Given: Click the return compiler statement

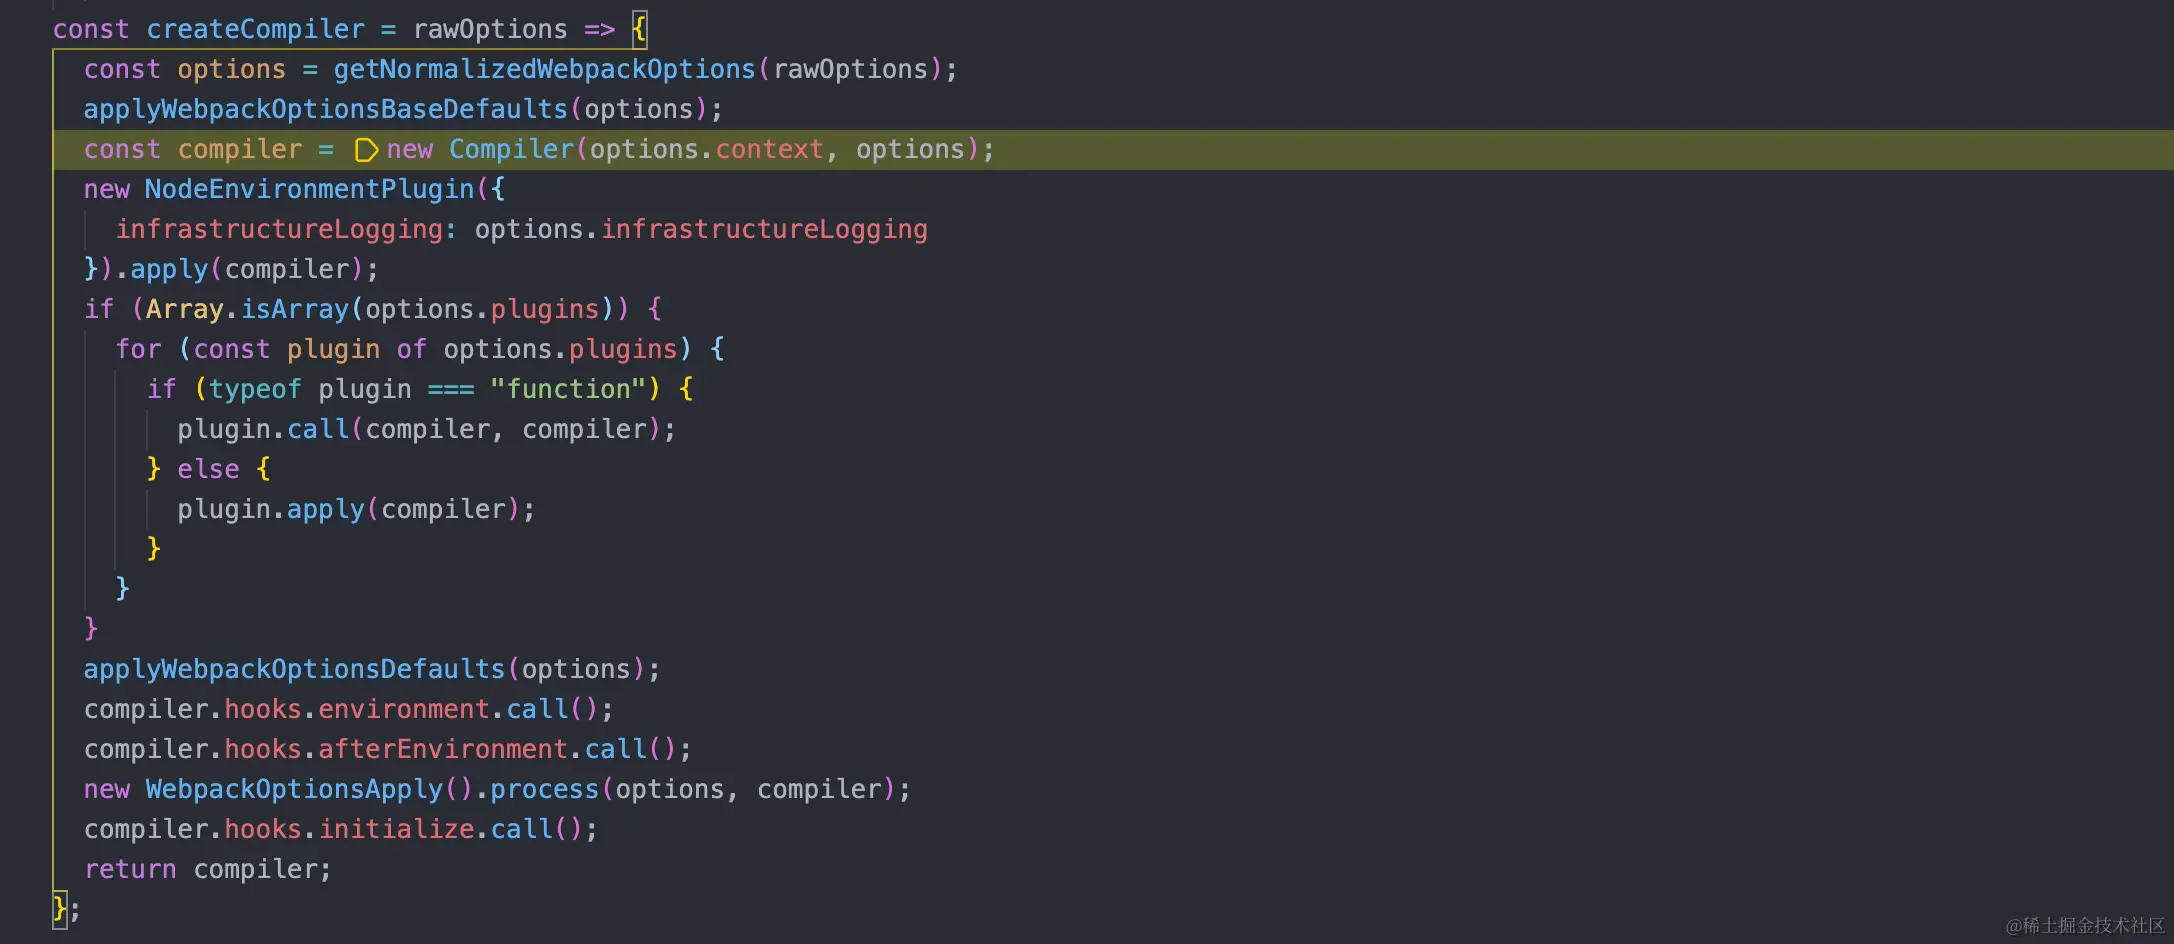Looking at the screenshot, I should point(207,870).
